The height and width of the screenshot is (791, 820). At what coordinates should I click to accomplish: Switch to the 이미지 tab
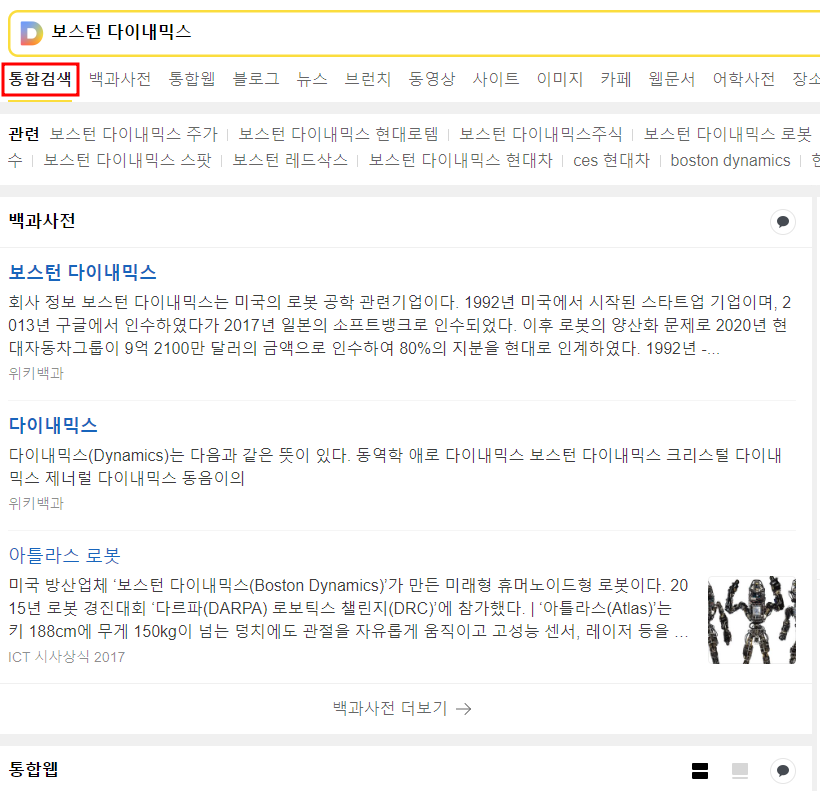click(x=560, y=79)
